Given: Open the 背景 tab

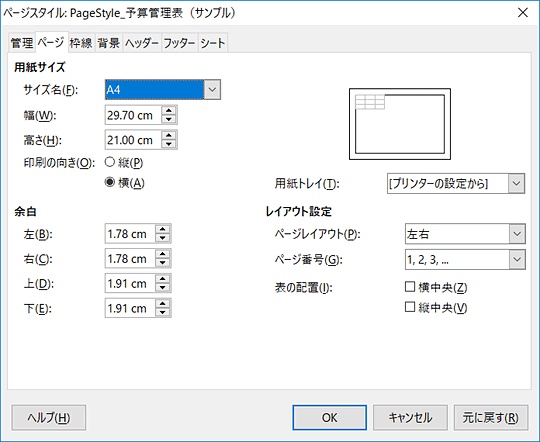Looking at the screenshot, I should tap(108, 43).
